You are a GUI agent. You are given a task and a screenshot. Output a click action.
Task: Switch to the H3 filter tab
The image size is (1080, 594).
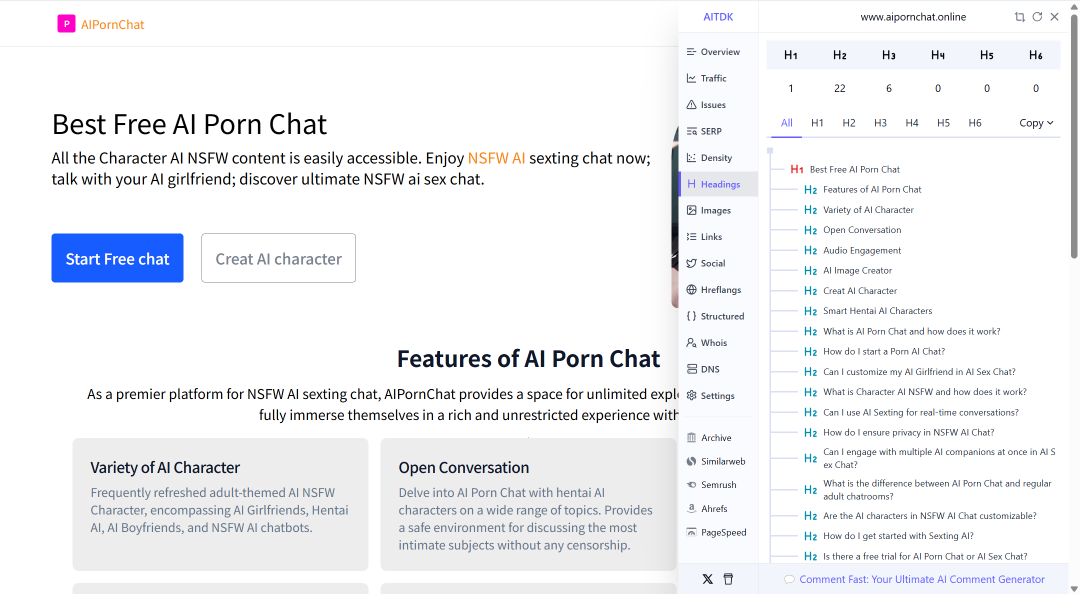point(880,123)
